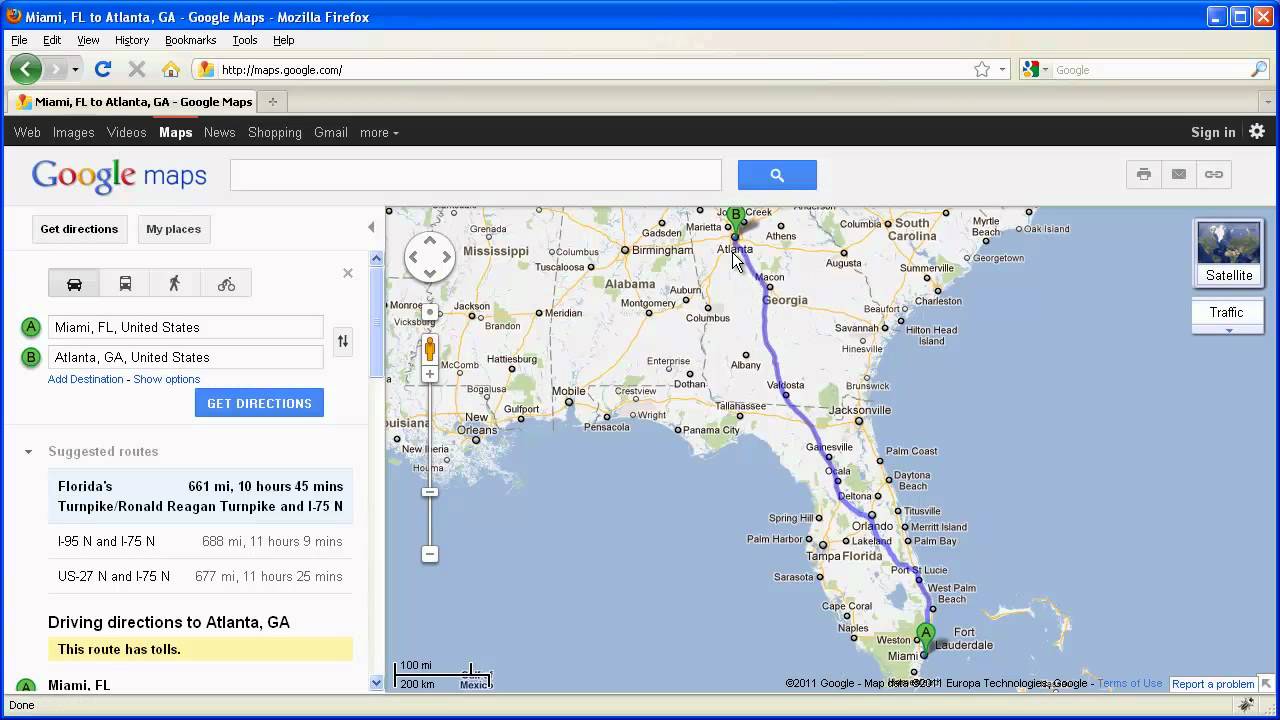Select bicycling directions icon
This screenshot has height=720, width=1280.
(x=226, y=283)
